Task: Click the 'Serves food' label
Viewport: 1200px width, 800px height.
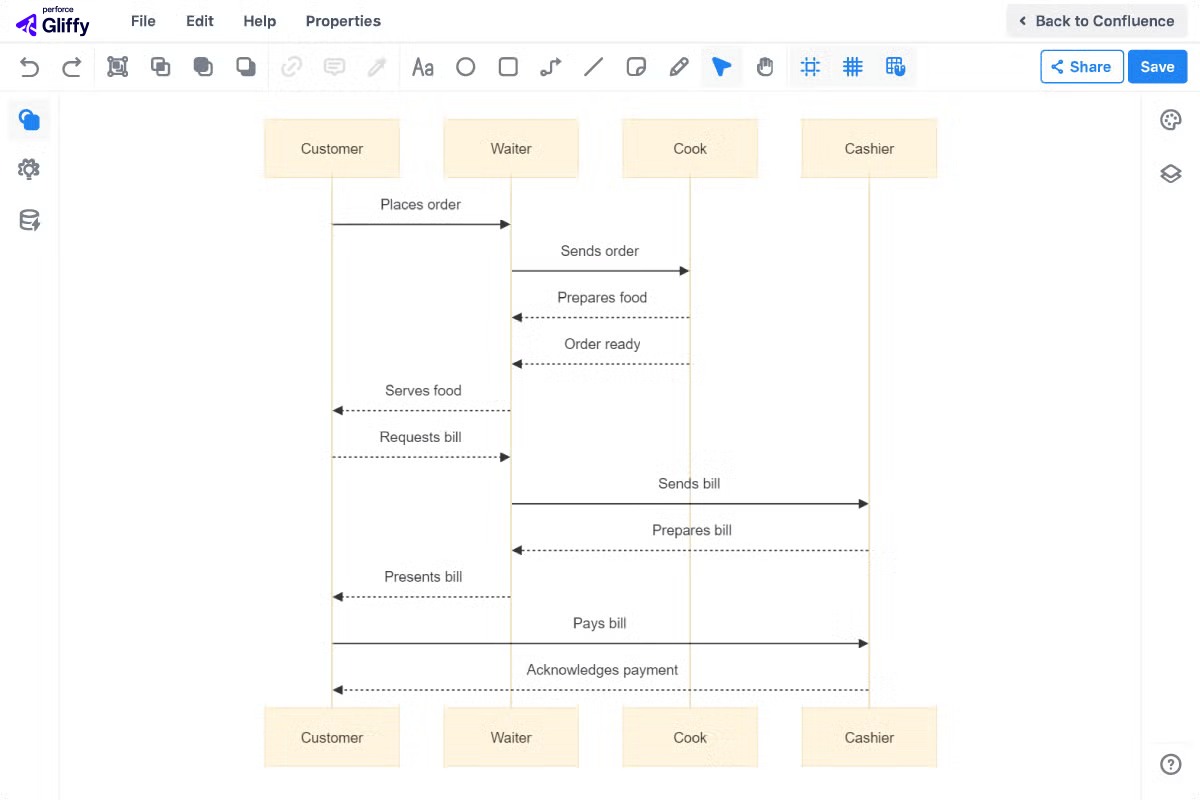Action: 423,391
